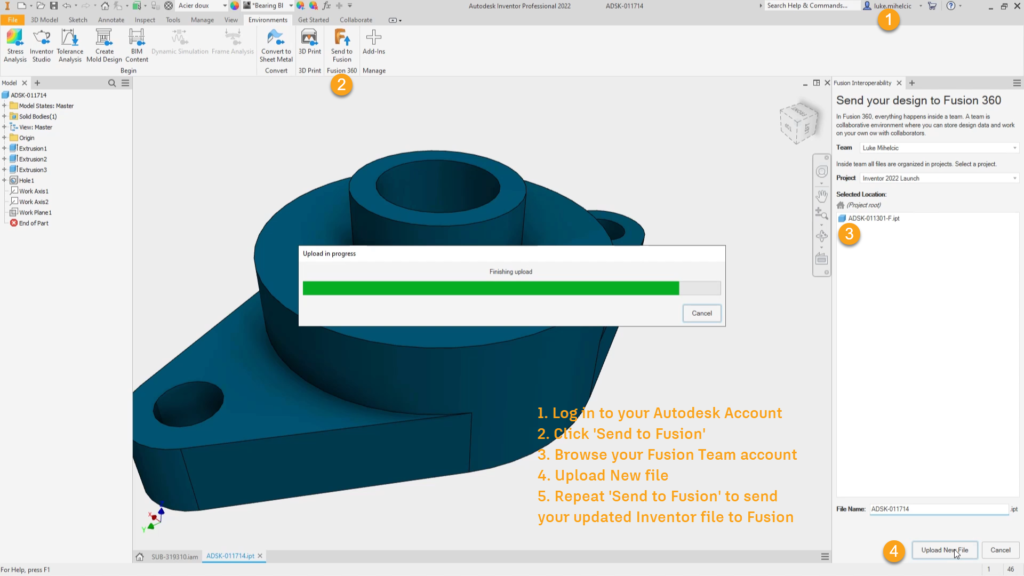Launch Inventor Studio
This screenshot has width=1024, height=576.
41,46
